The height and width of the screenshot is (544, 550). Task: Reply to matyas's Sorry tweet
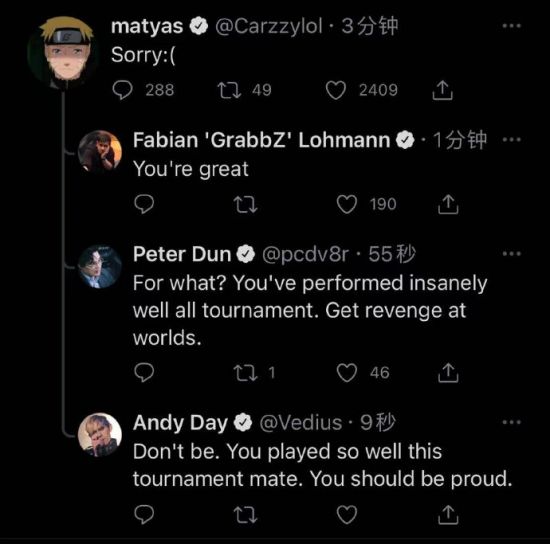click(122, 90)
